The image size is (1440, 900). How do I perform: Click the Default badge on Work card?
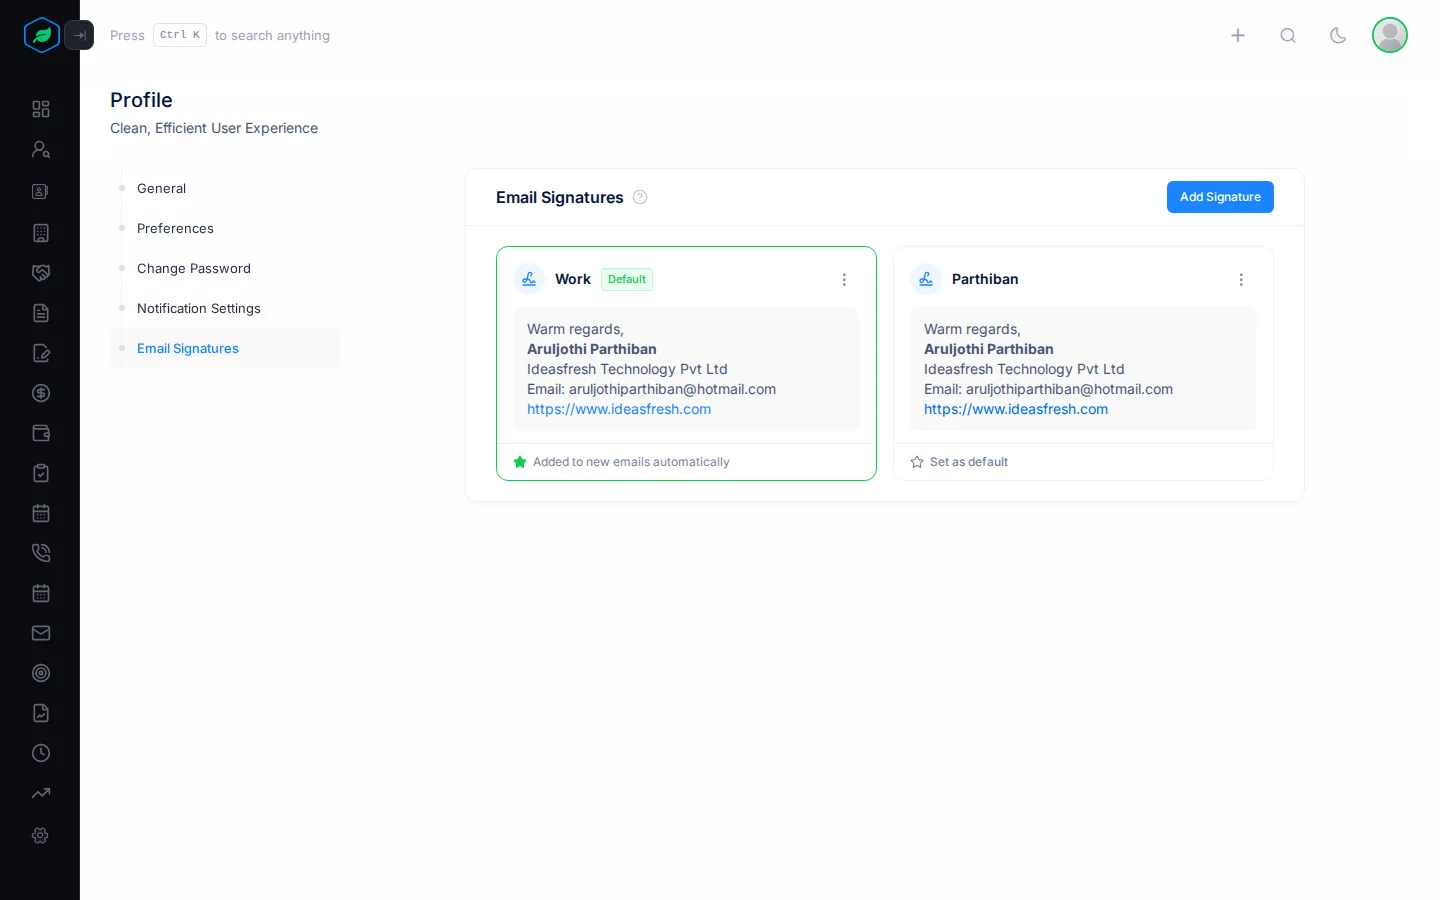(x=627, y=279)
